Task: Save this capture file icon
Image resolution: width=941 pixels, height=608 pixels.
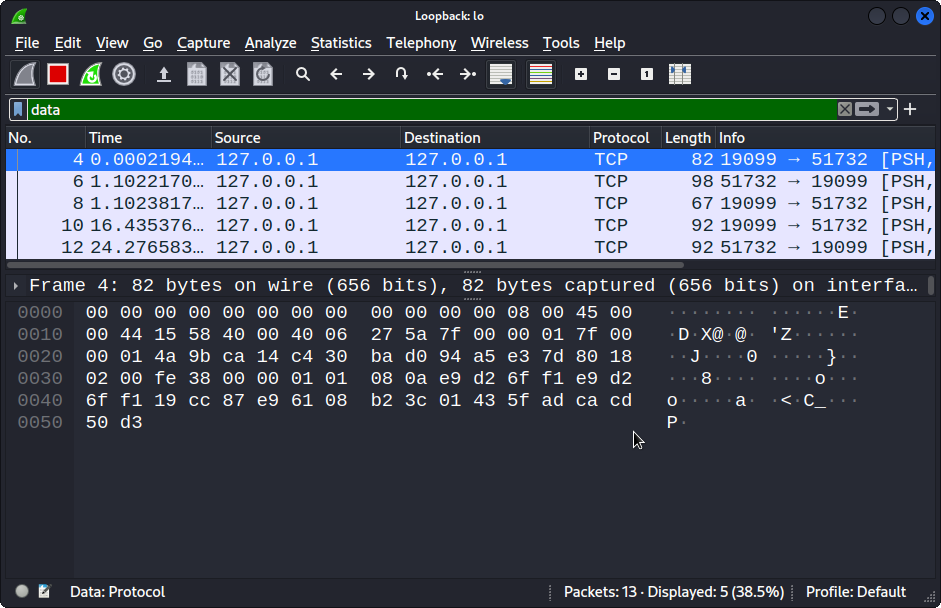Action: (x=197, y=74)
